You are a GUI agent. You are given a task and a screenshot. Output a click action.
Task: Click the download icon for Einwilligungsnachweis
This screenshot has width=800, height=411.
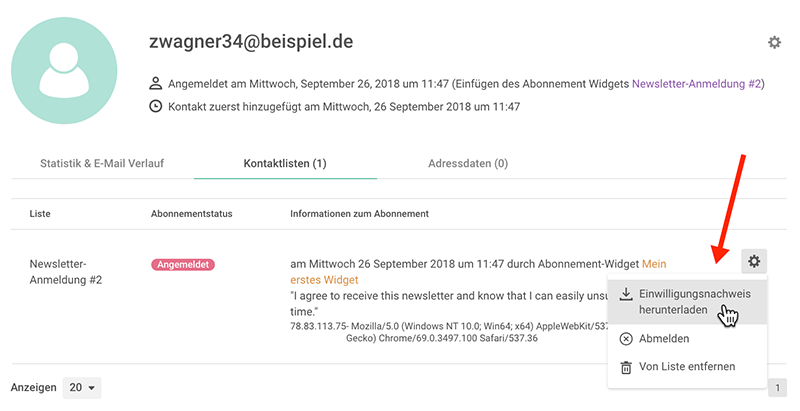(x=626, y=294)
